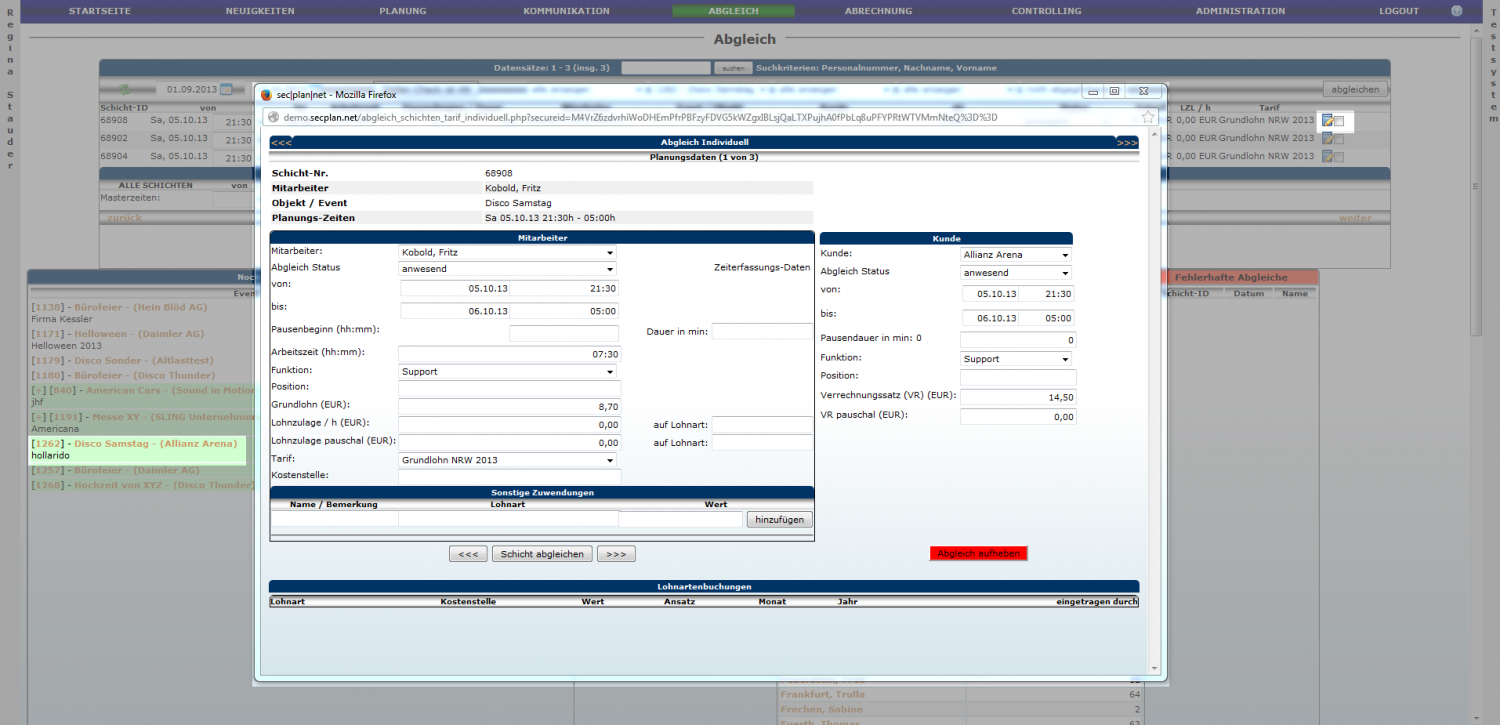Select the highlighted Abgleich menu item

tap(733, 11)
